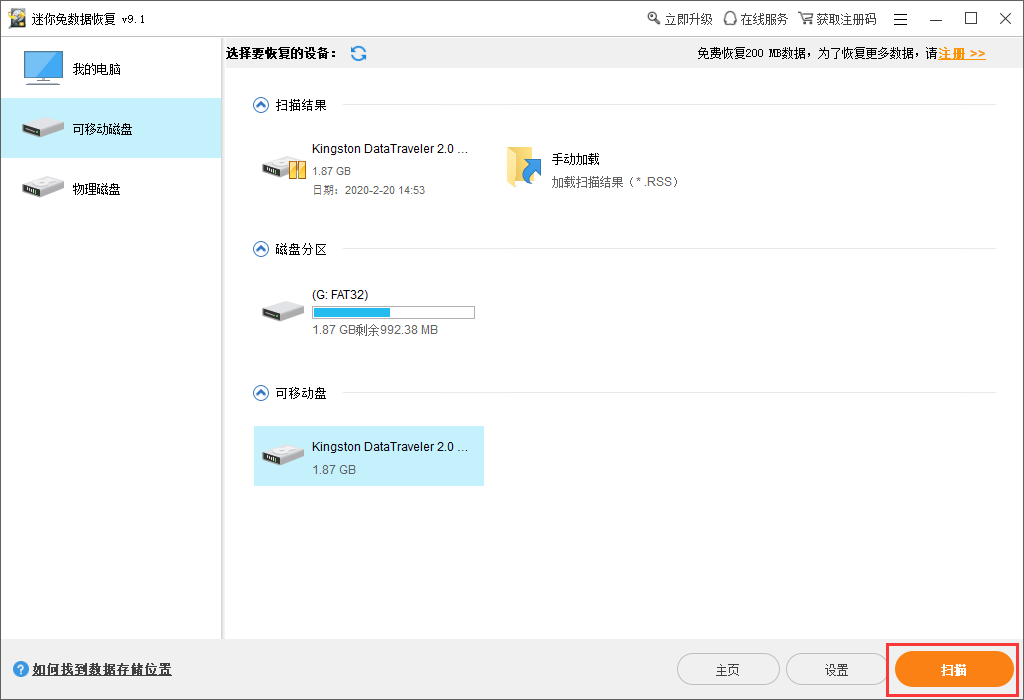Click the 1.87 GB size under the scan result
The image size is (1024, 700).
(331, 171)
